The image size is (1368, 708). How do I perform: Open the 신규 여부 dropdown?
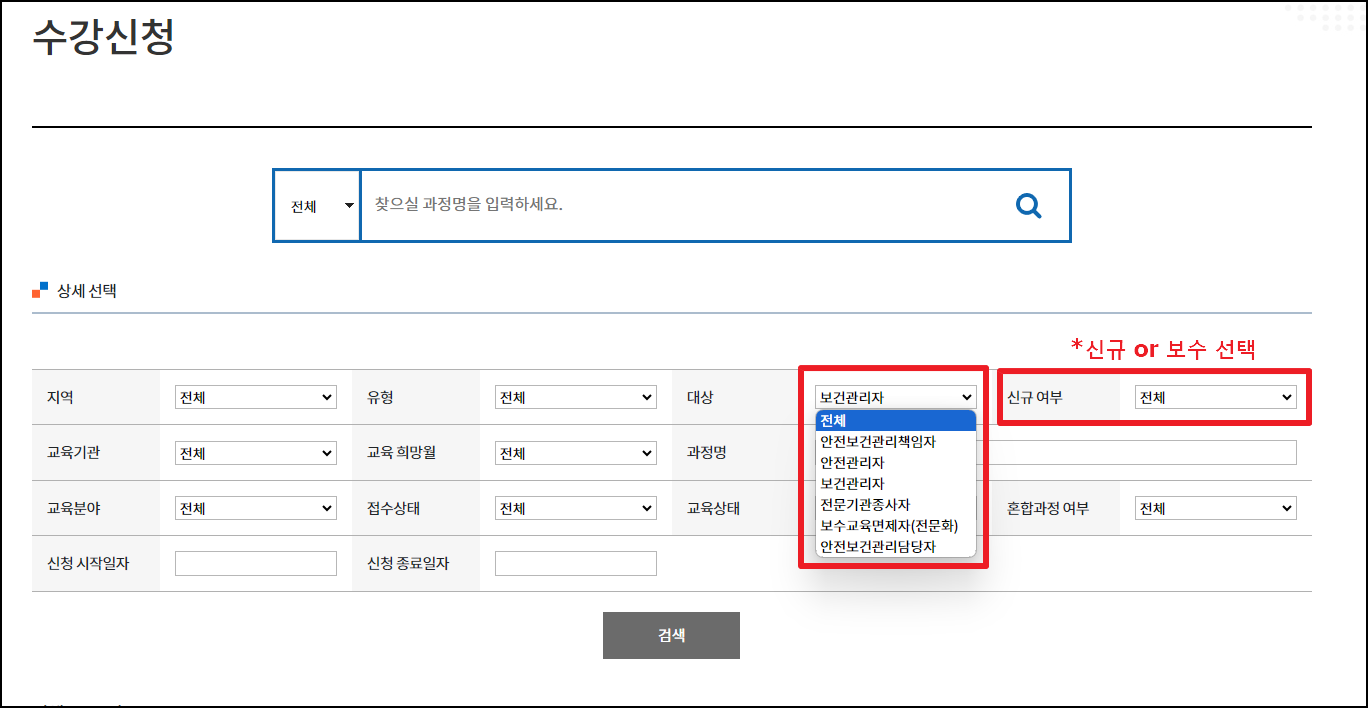click(1216, 397)
